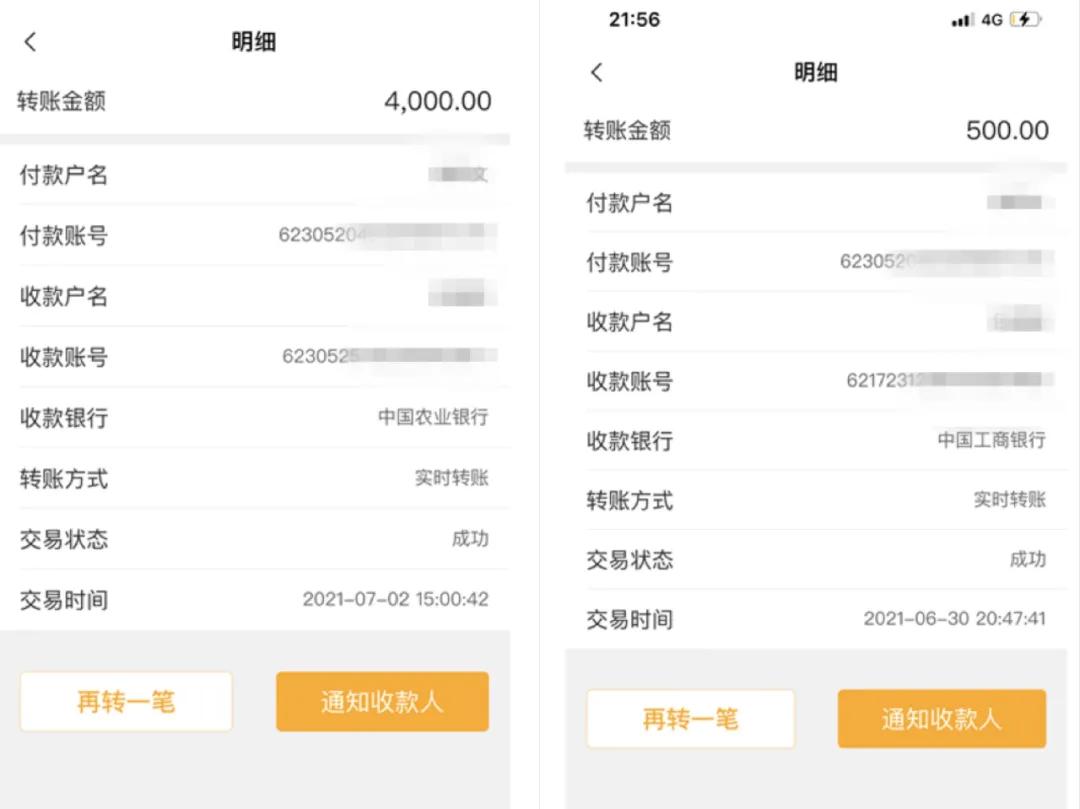Tap the back chevron on the right screen
The width and height of the screenshot is (1080, 809).
click(596, 72)
